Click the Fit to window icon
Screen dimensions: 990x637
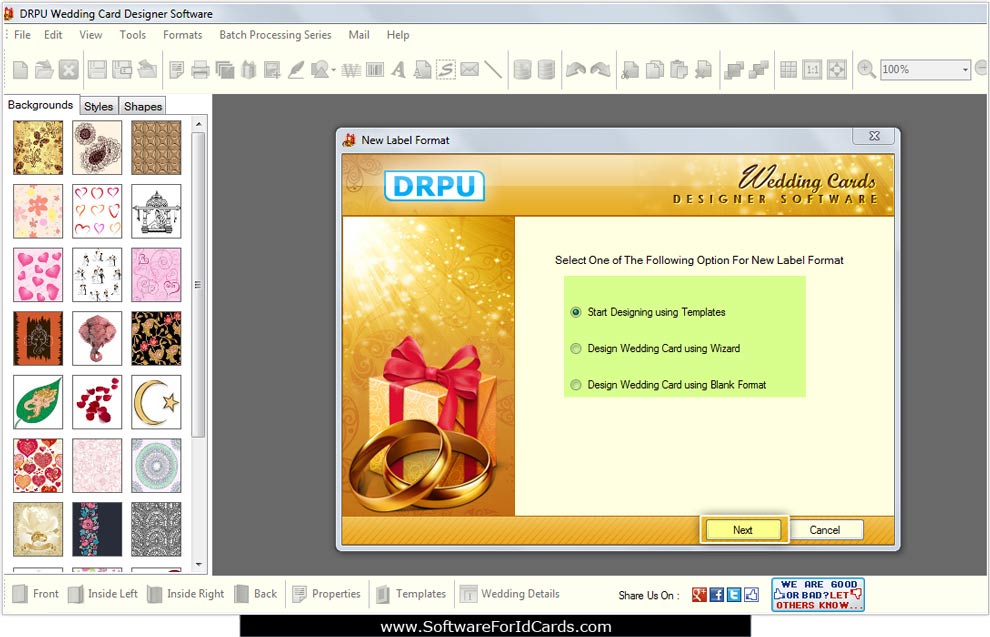pos(837,69)
